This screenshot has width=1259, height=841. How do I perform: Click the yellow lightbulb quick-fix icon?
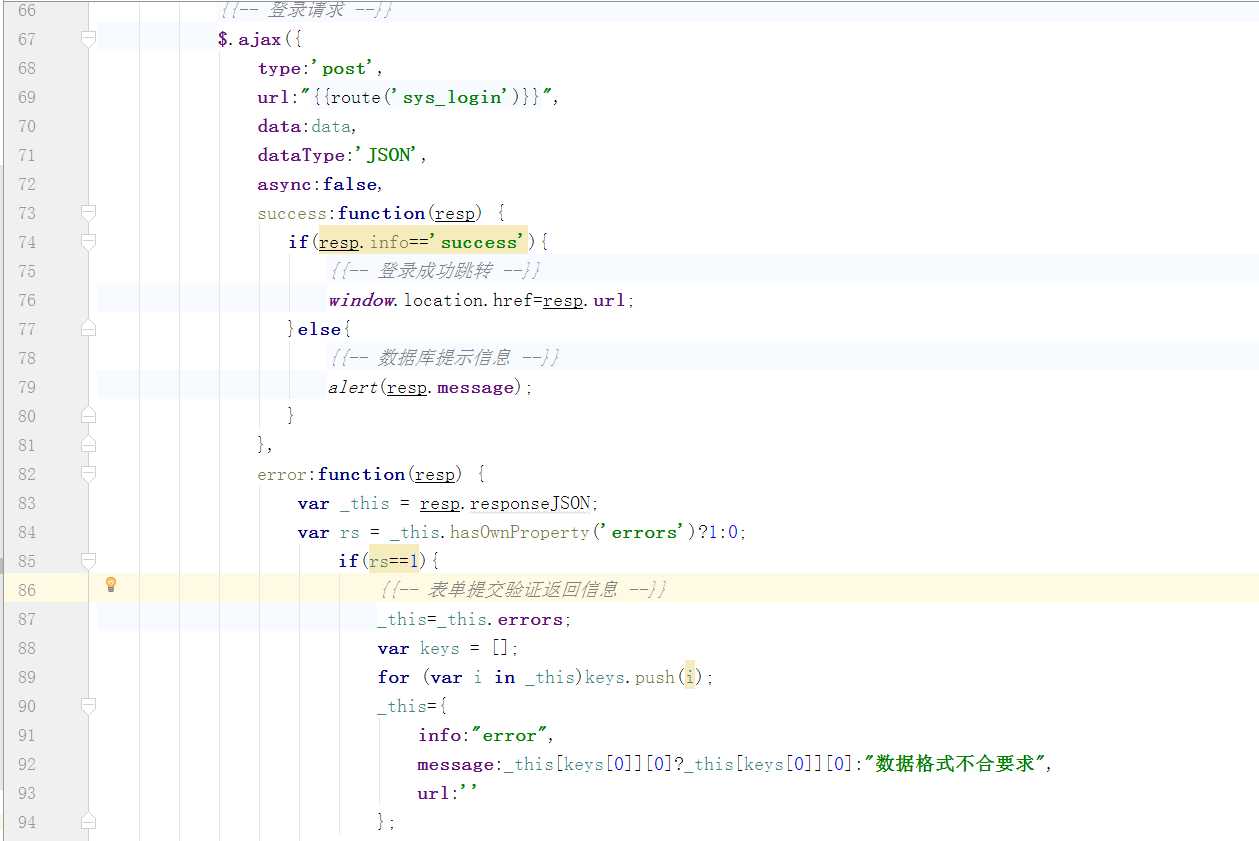(111, 584)
